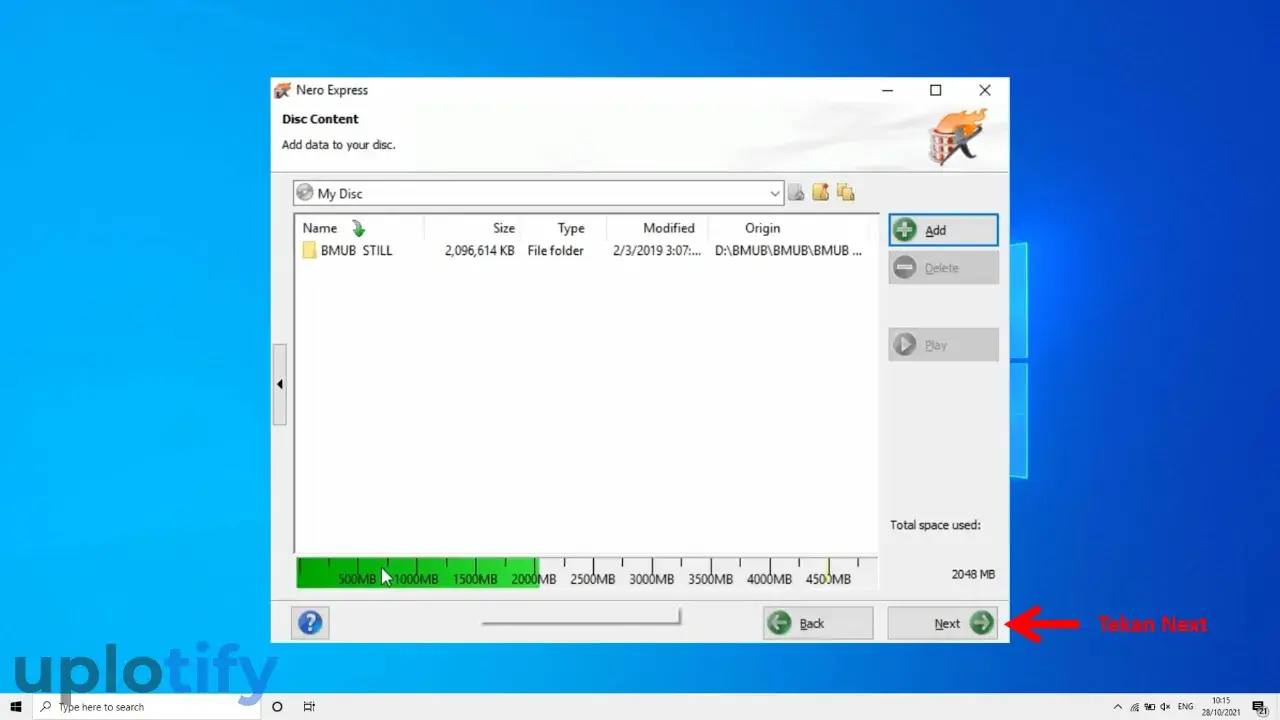
Task: Click the 4500MB yellow capacity marker
Action: [x=828, y=571]
